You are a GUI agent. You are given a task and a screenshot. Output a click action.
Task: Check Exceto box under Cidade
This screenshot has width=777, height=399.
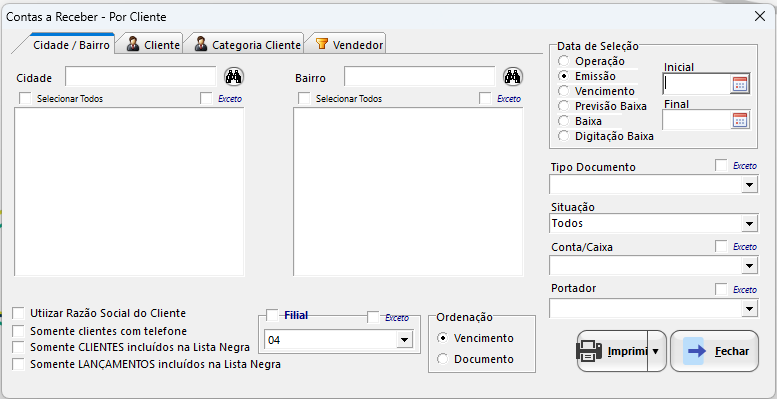pyautogui.click(x=206, y=98)
